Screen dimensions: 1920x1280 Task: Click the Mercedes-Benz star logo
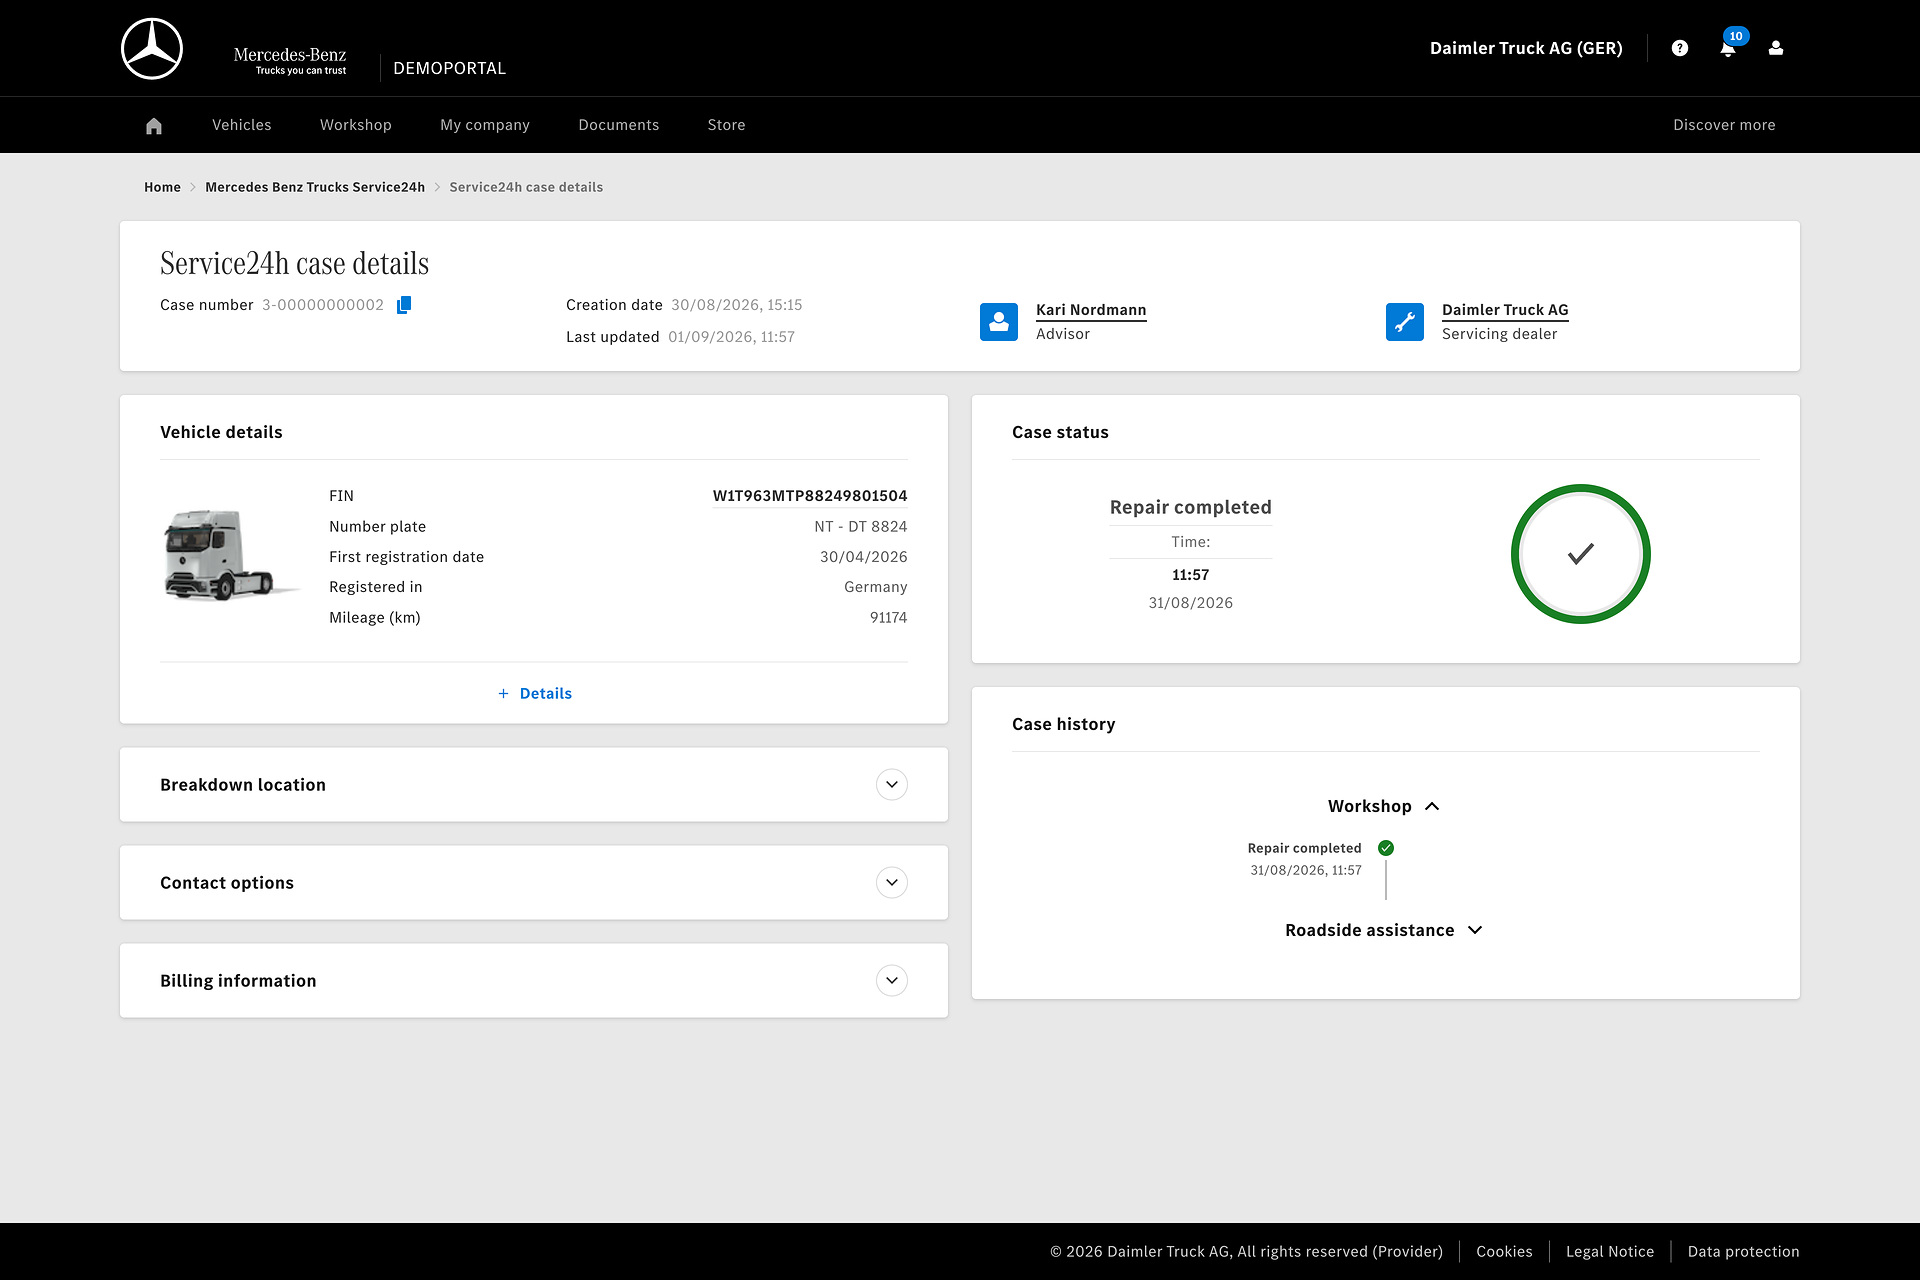(152, 48)
